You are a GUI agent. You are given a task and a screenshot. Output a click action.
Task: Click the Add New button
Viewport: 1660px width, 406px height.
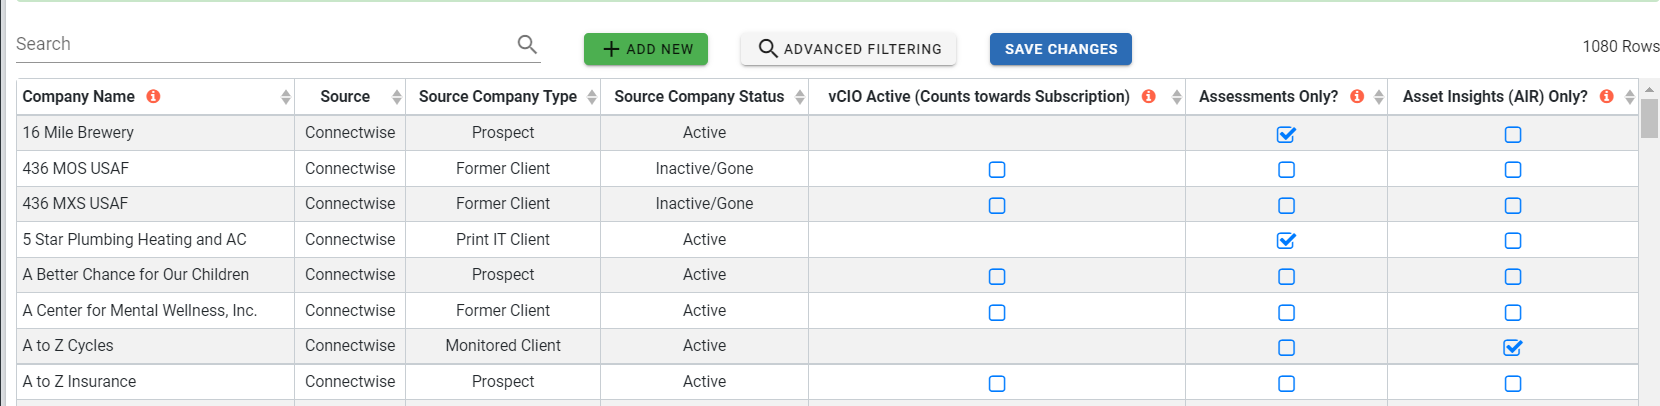point(646,49)
